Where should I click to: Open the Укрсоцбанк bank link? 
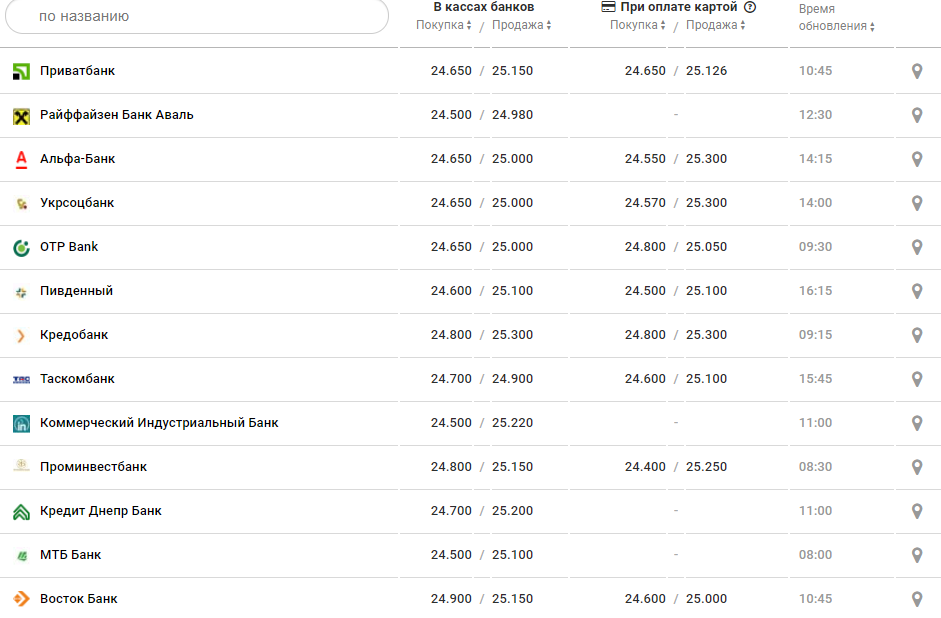coord(77,203)
